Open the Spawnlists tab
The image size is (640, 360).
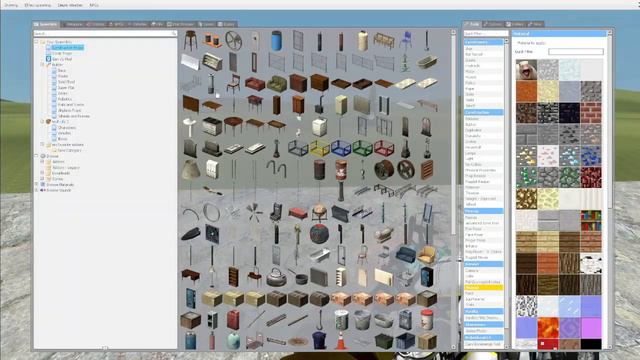tap(46, 24)
